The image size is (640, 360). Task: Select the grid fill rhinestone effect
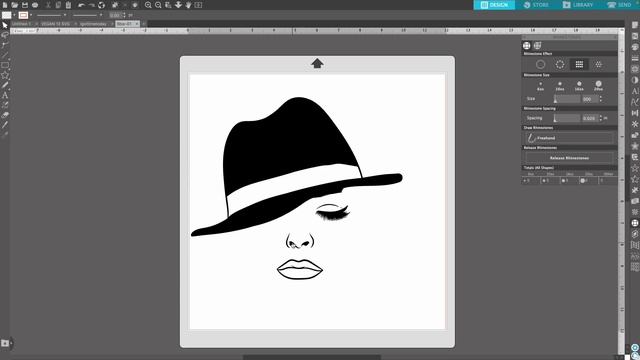pos(579,64)
